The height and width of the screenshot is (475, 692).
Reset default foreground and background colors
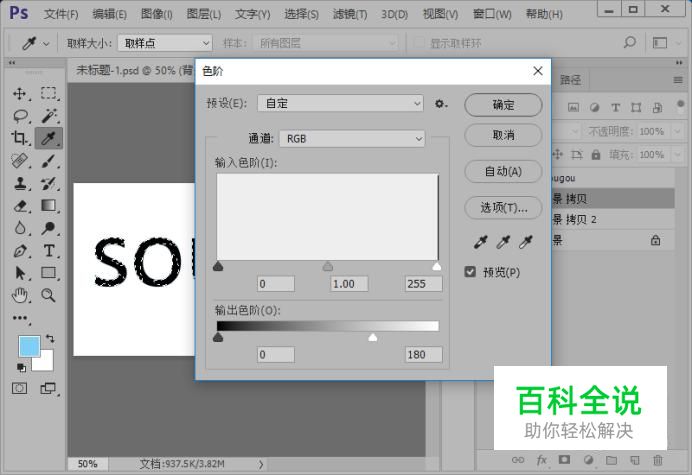21,367
